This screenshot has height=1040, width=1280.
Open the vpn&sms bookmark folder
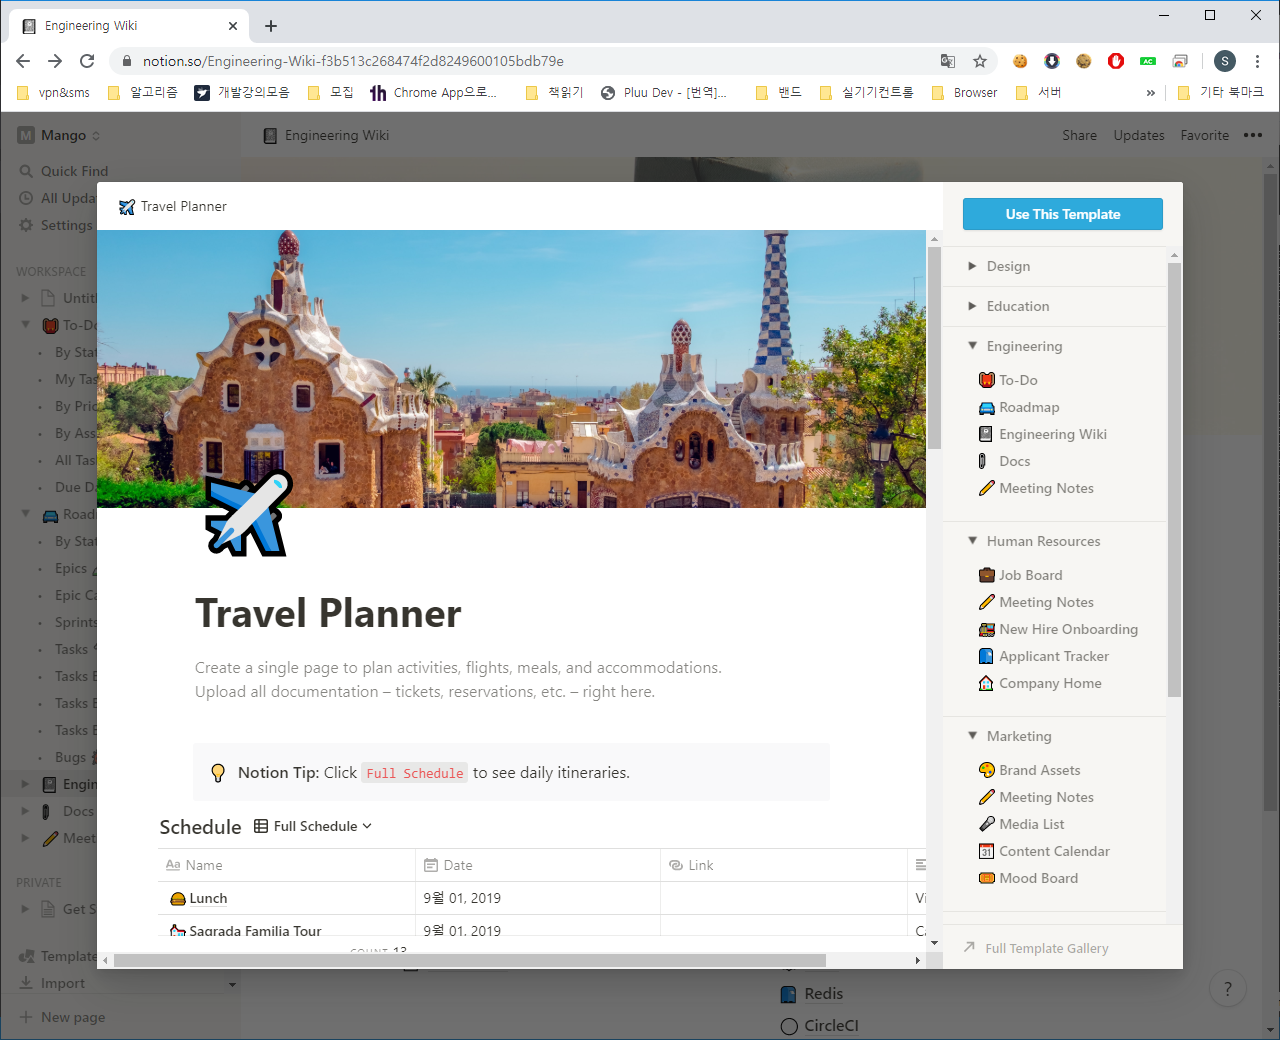(x=54, y=93)
